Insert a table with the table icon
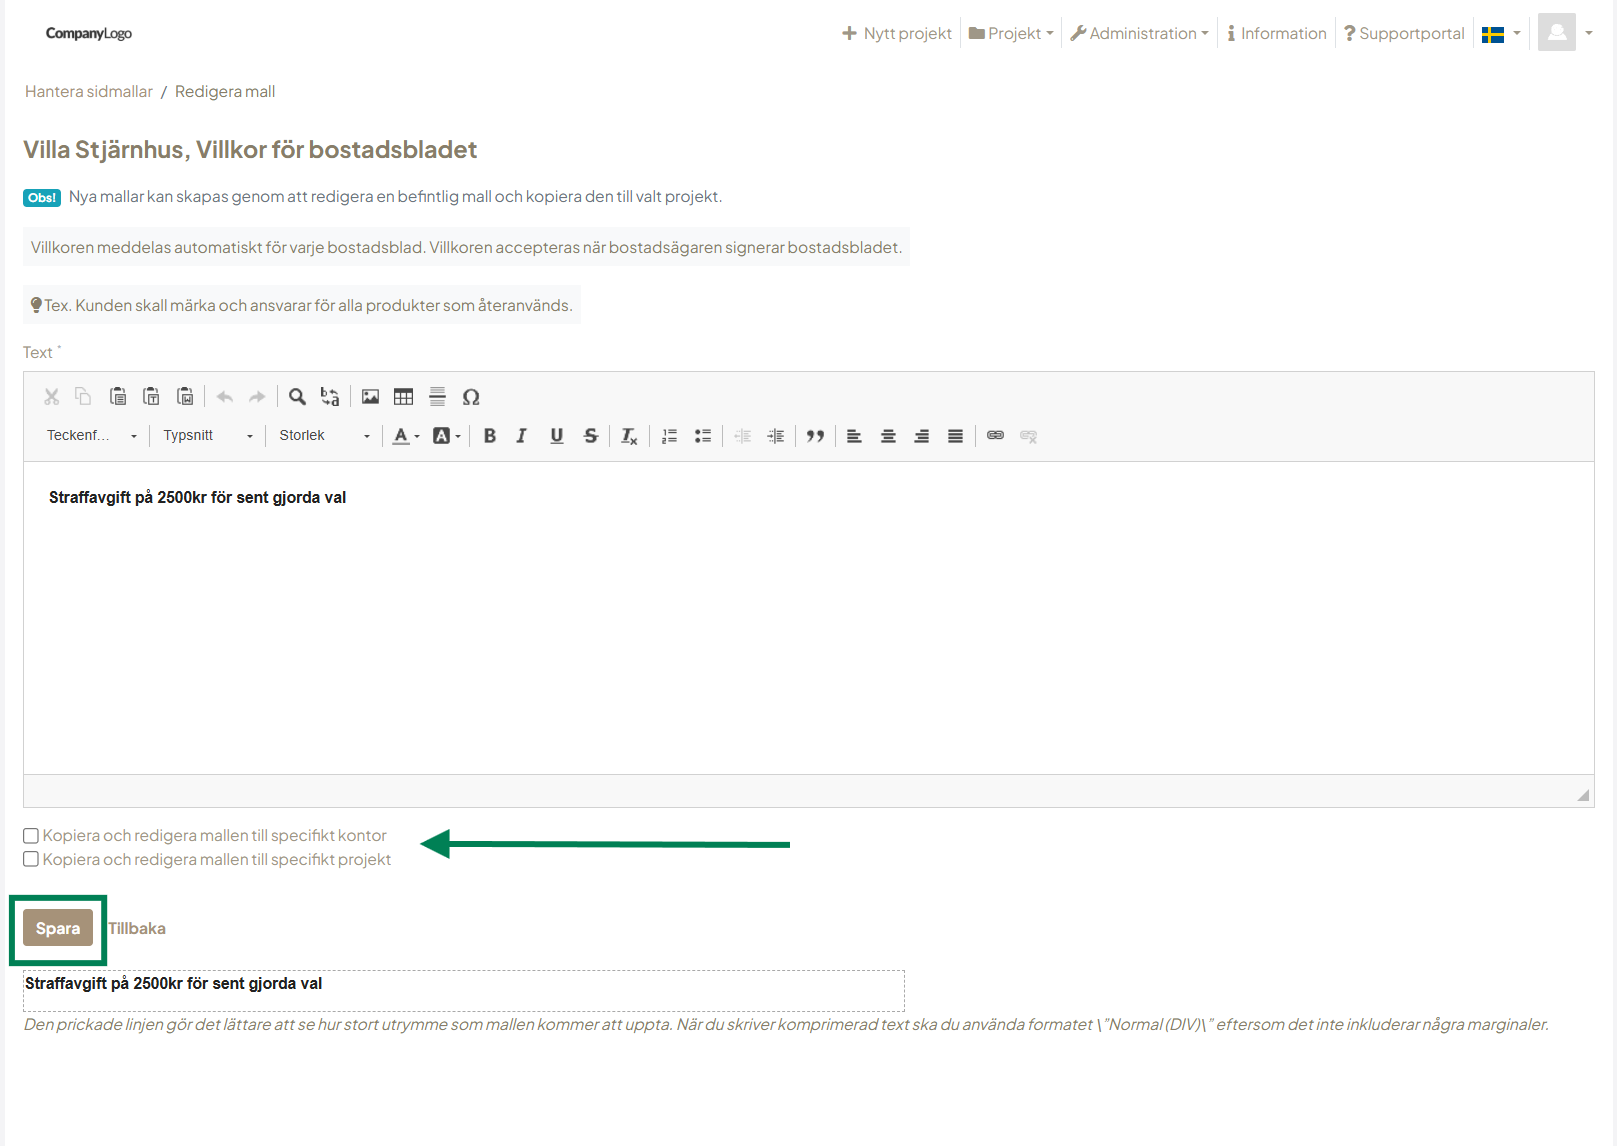The width and height of the screenshot is (1617, 1146). [403, 397]
